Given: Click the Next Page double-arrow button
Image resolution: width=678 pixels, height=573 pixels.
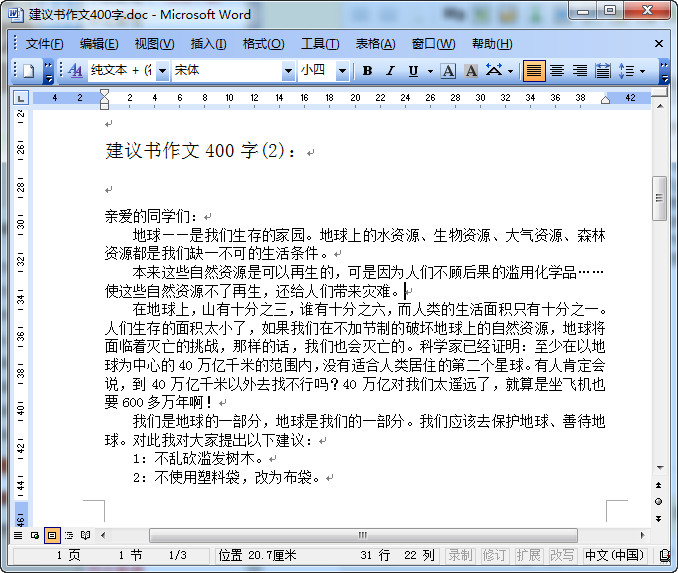Looking at the screenshot, I should click(x=659, y=519).
